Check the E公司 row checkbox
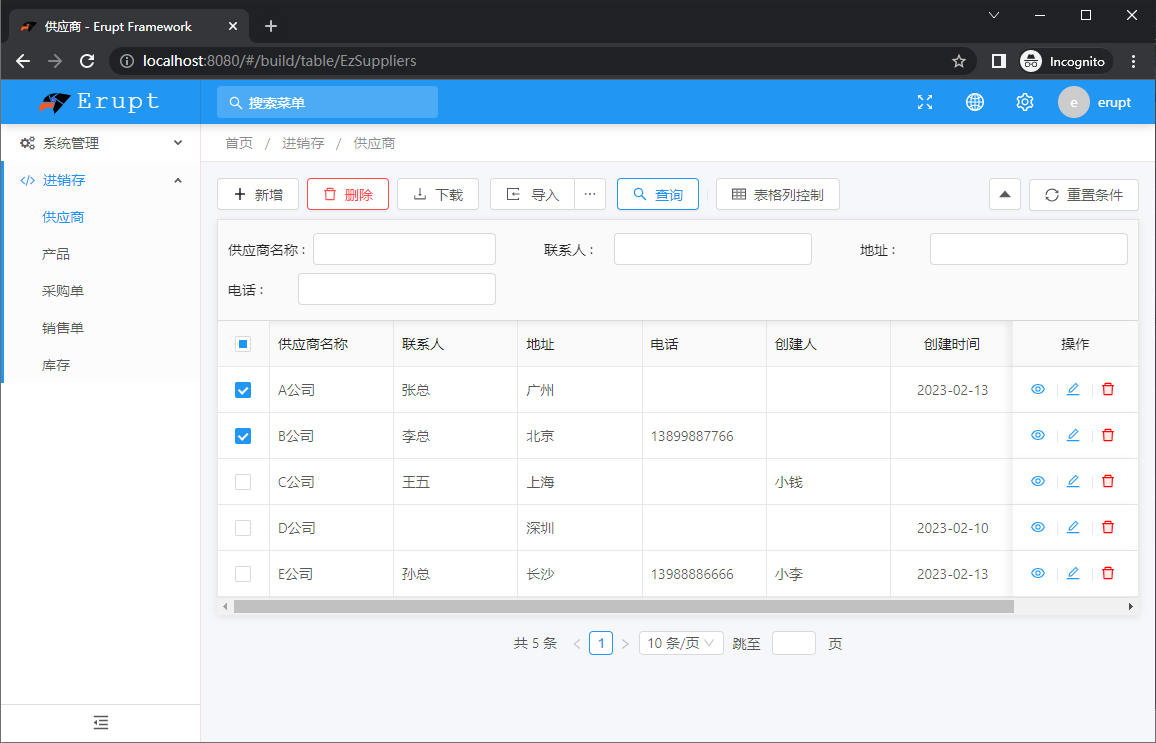Screen dimensions: 1156x743 pos(243,574)
